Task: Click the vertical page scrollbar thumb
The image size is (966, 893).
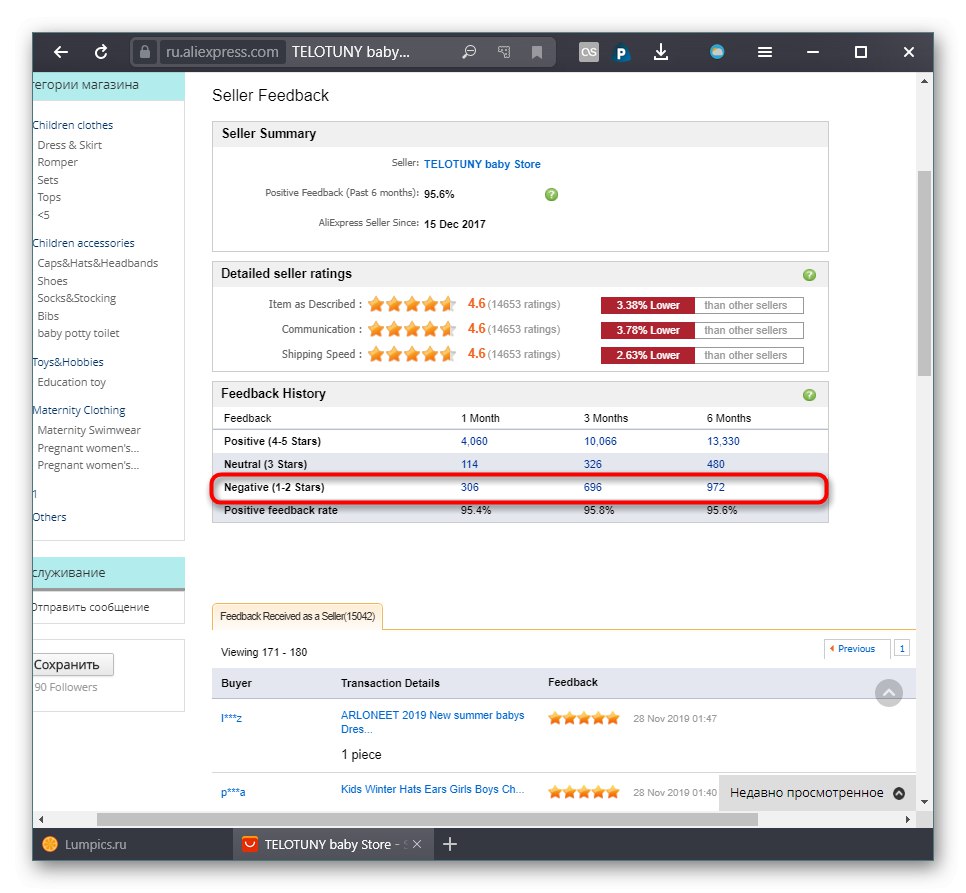Action: [x=923, y=273]
